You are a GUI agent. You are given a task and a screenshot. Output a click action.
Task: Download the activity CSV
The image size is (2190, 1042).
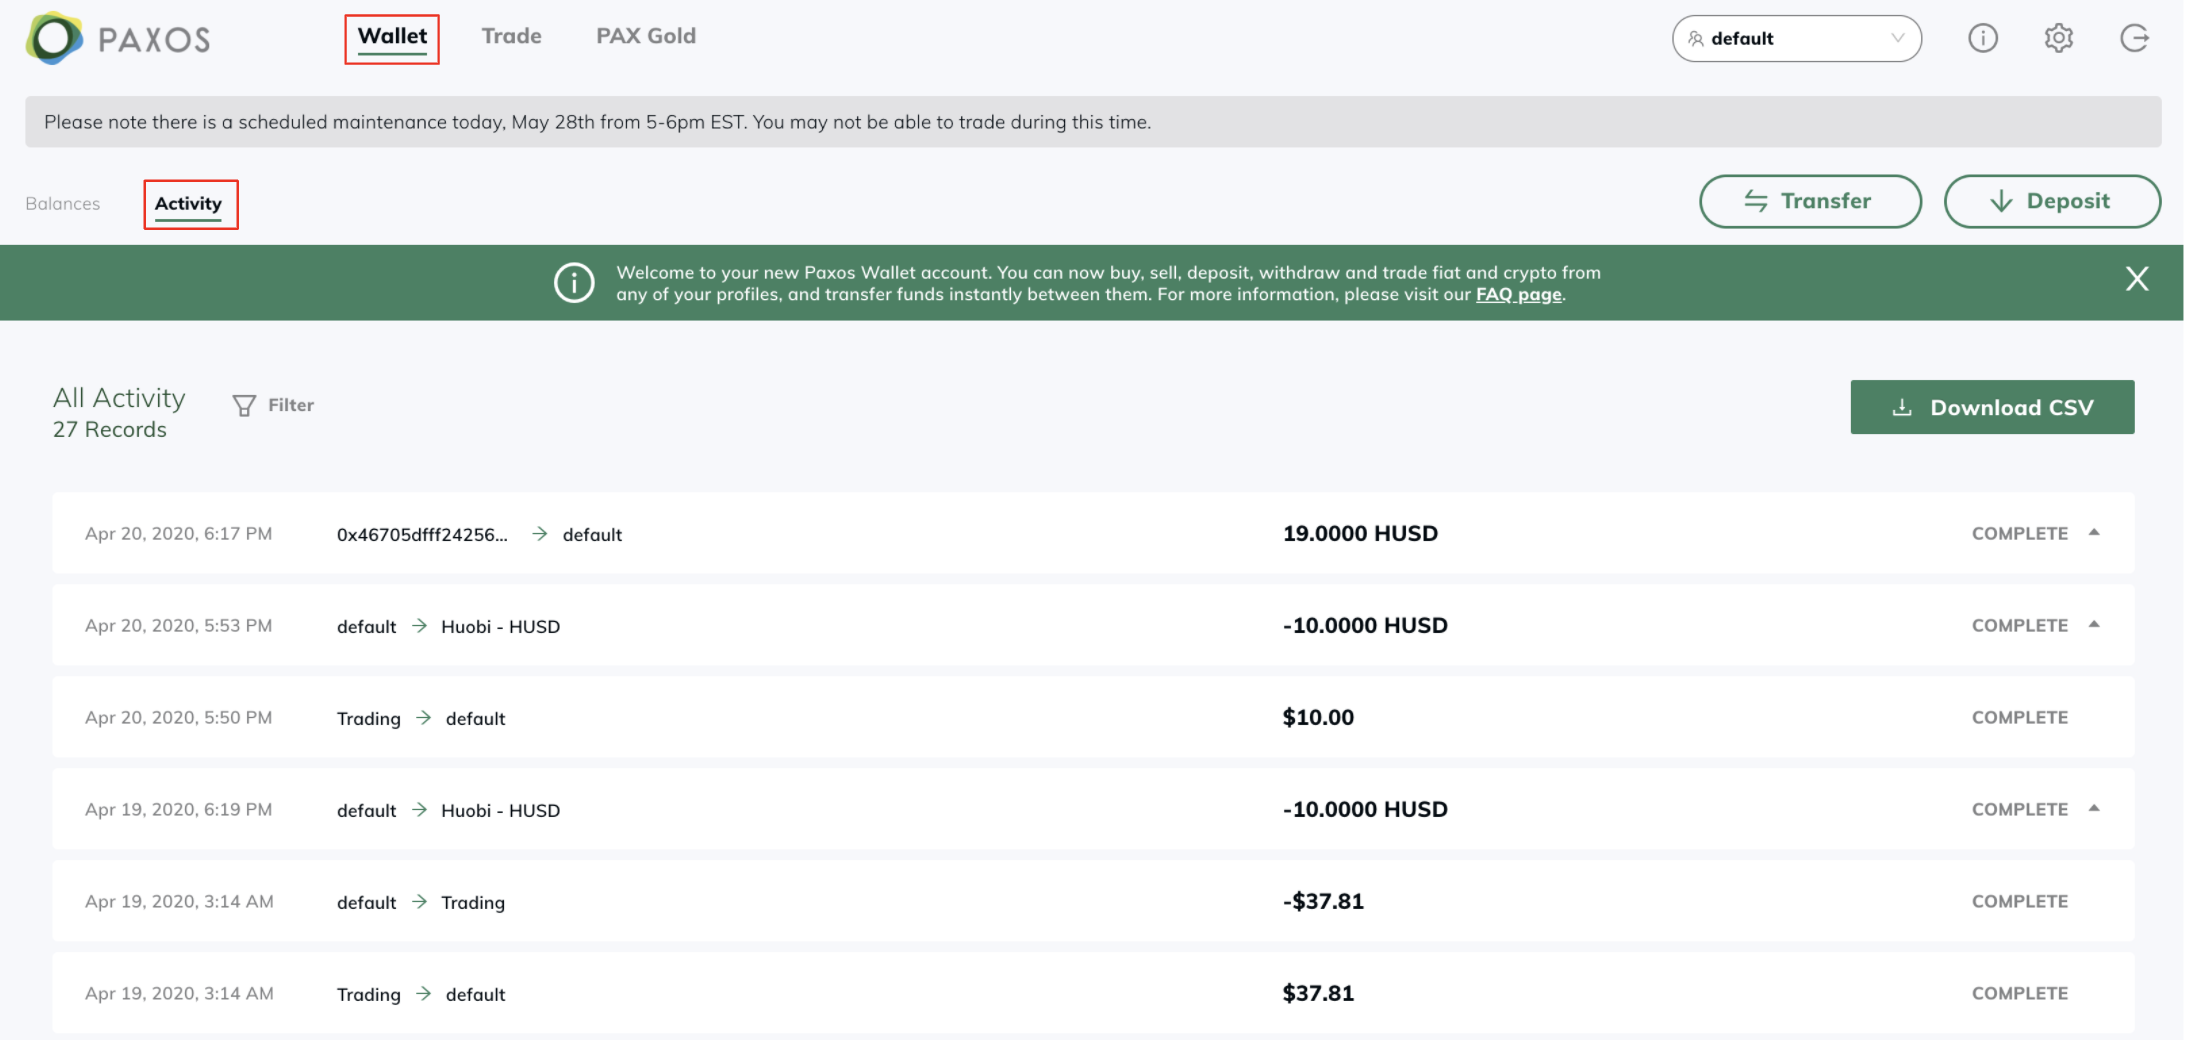(x=1992, y=407)
